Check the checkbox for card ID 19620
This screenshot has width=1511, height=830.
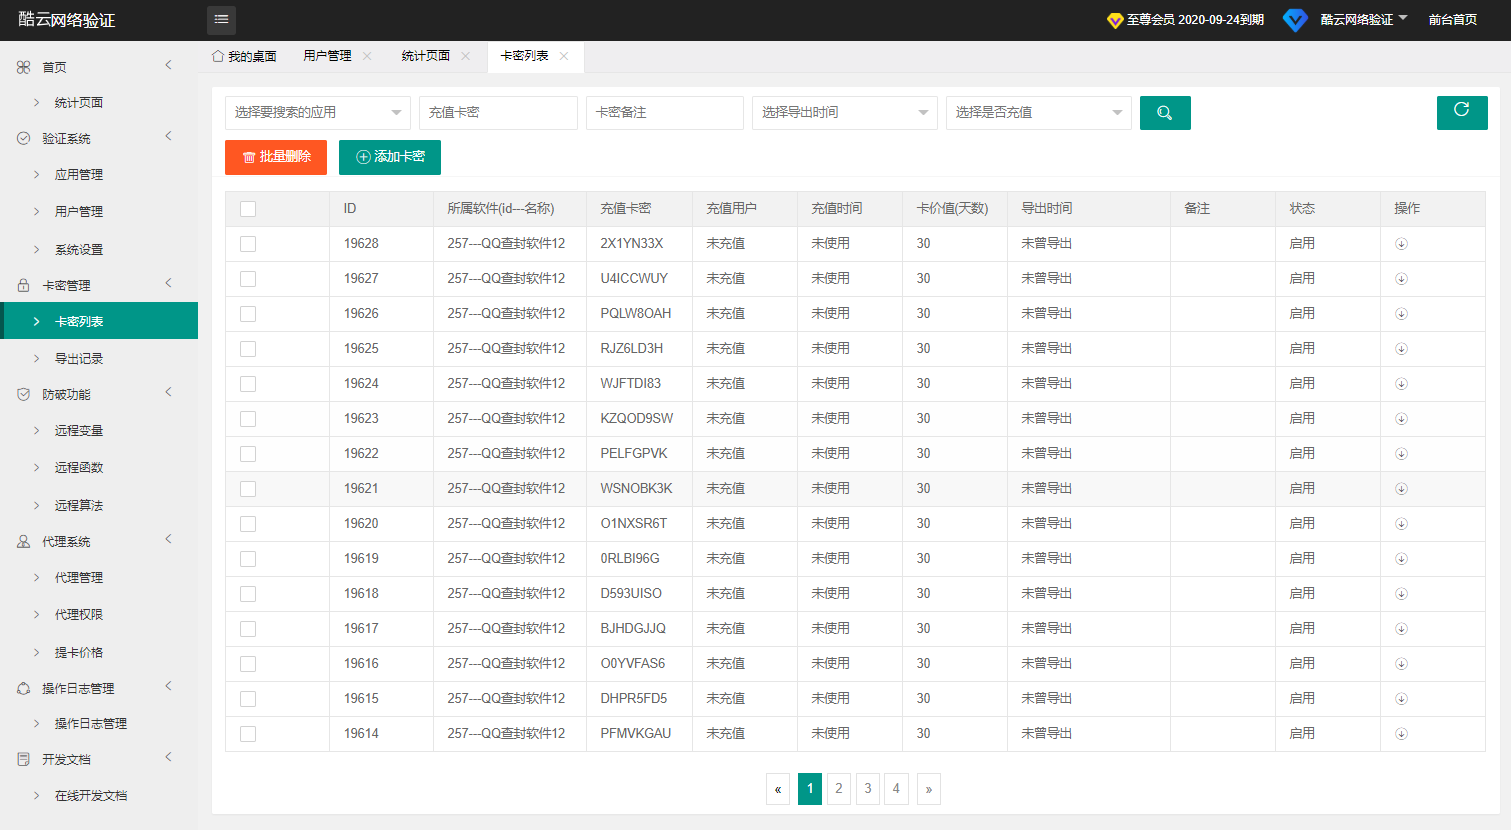coord(247,523)
